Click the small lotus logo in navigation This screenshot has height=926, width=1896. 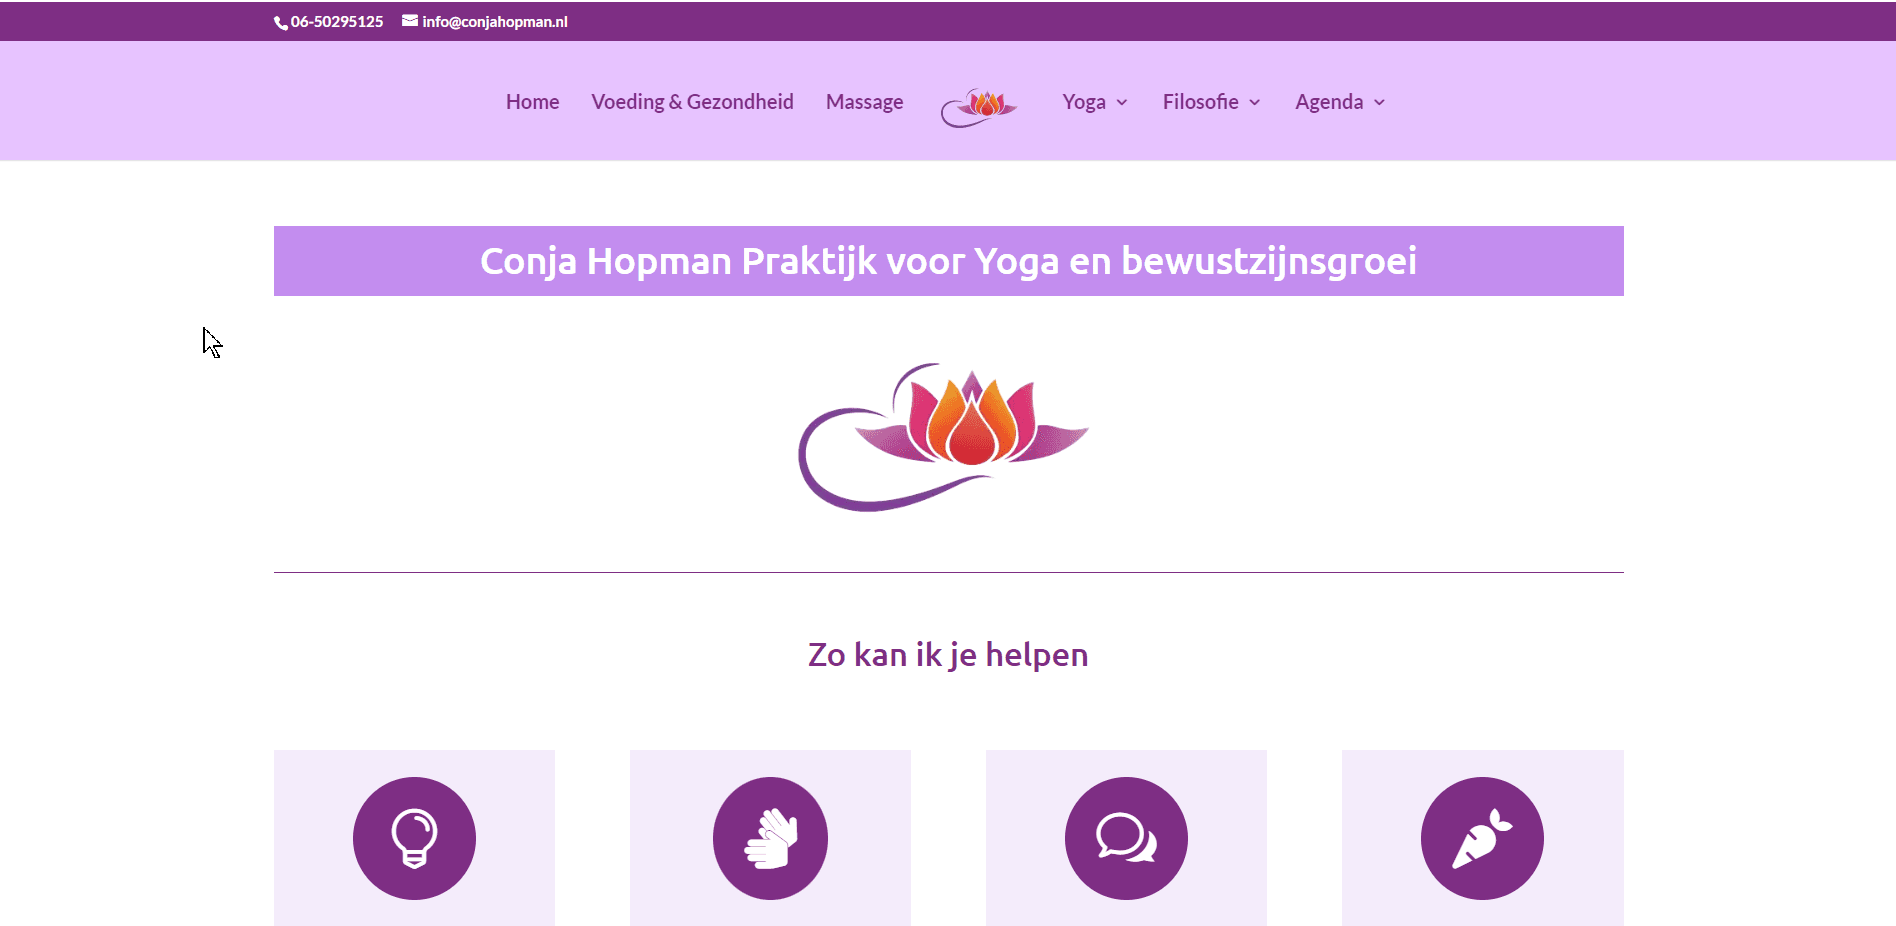click(x=979, y=107)
